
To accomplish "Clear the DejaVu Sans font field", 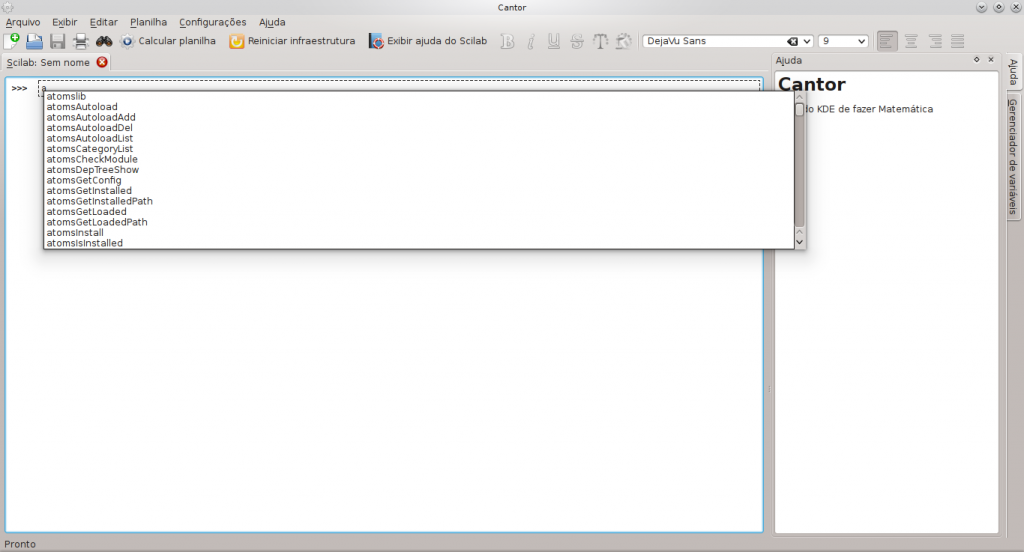I will click(x=792, y=41).
